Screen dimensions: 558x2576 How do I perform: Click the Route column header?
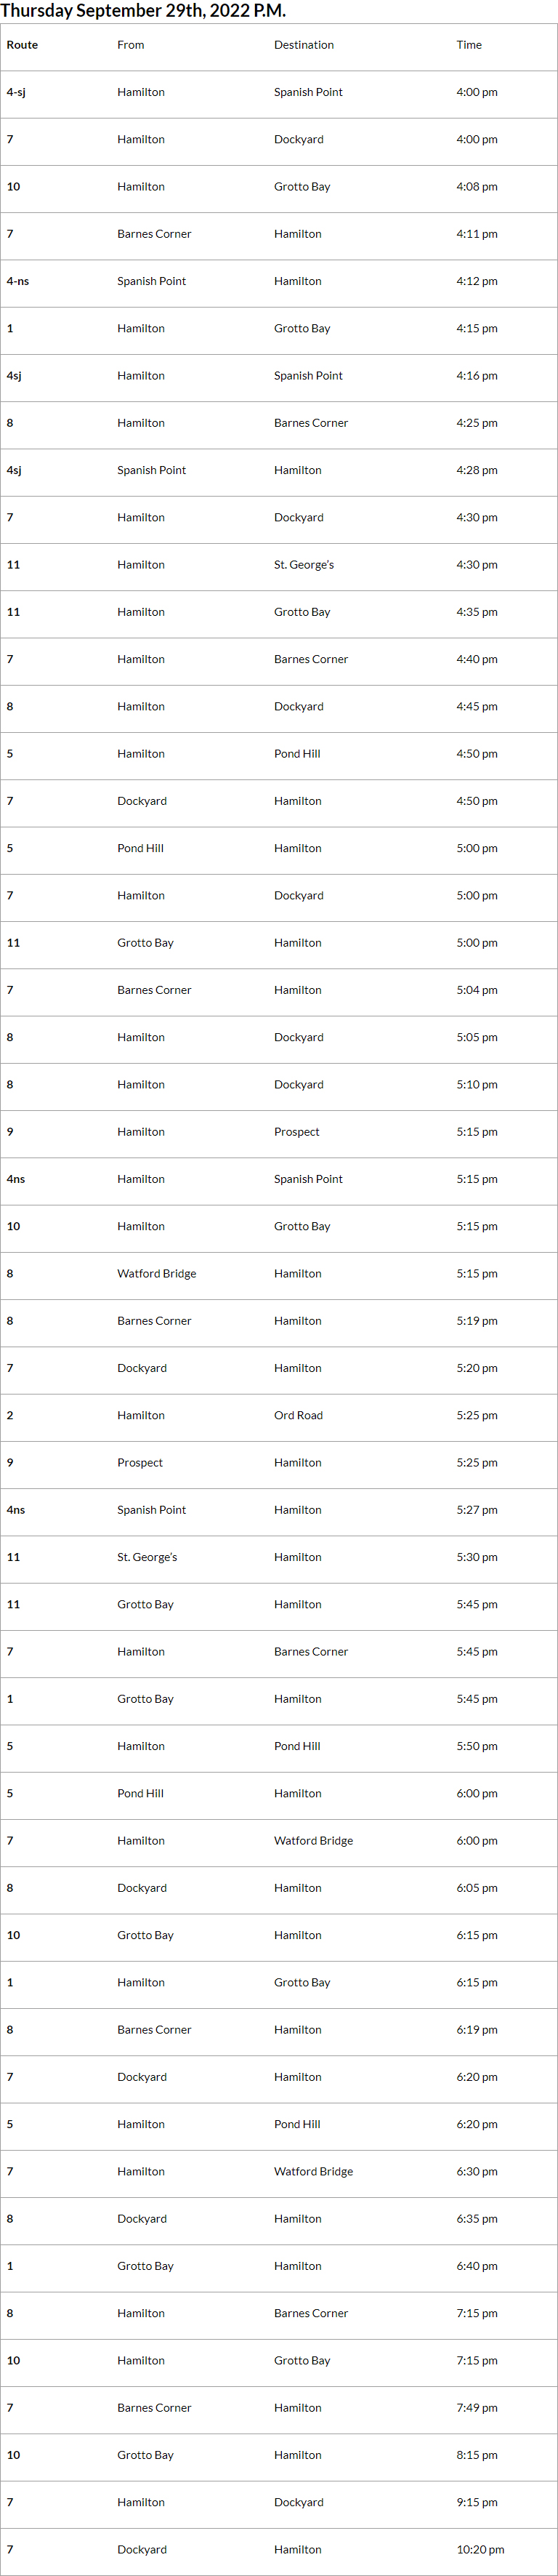coord(22,45)
